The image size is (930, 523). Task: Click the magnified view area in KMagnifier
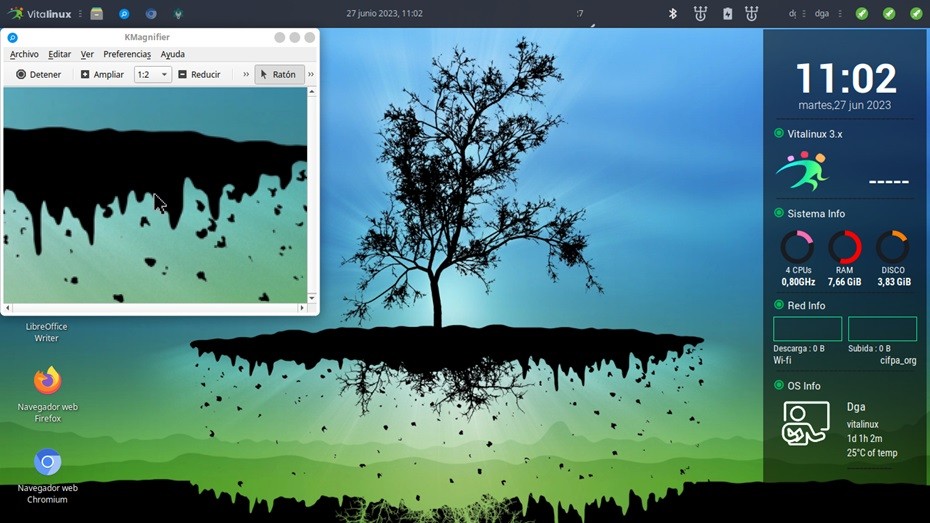pyautogui.click(x=155, y=195)
